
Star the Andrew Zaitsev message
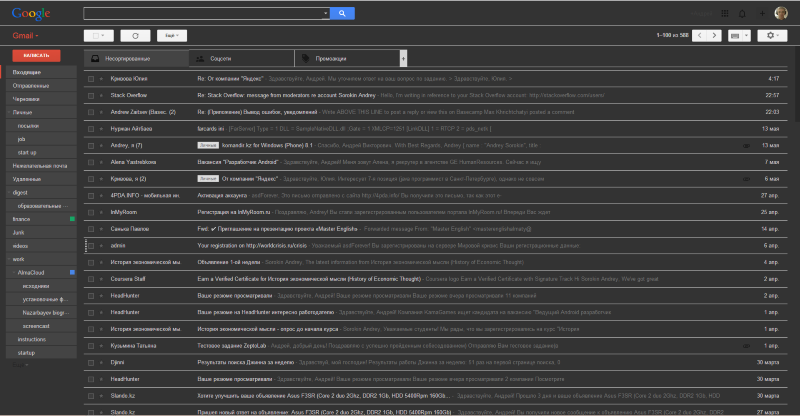101,112
